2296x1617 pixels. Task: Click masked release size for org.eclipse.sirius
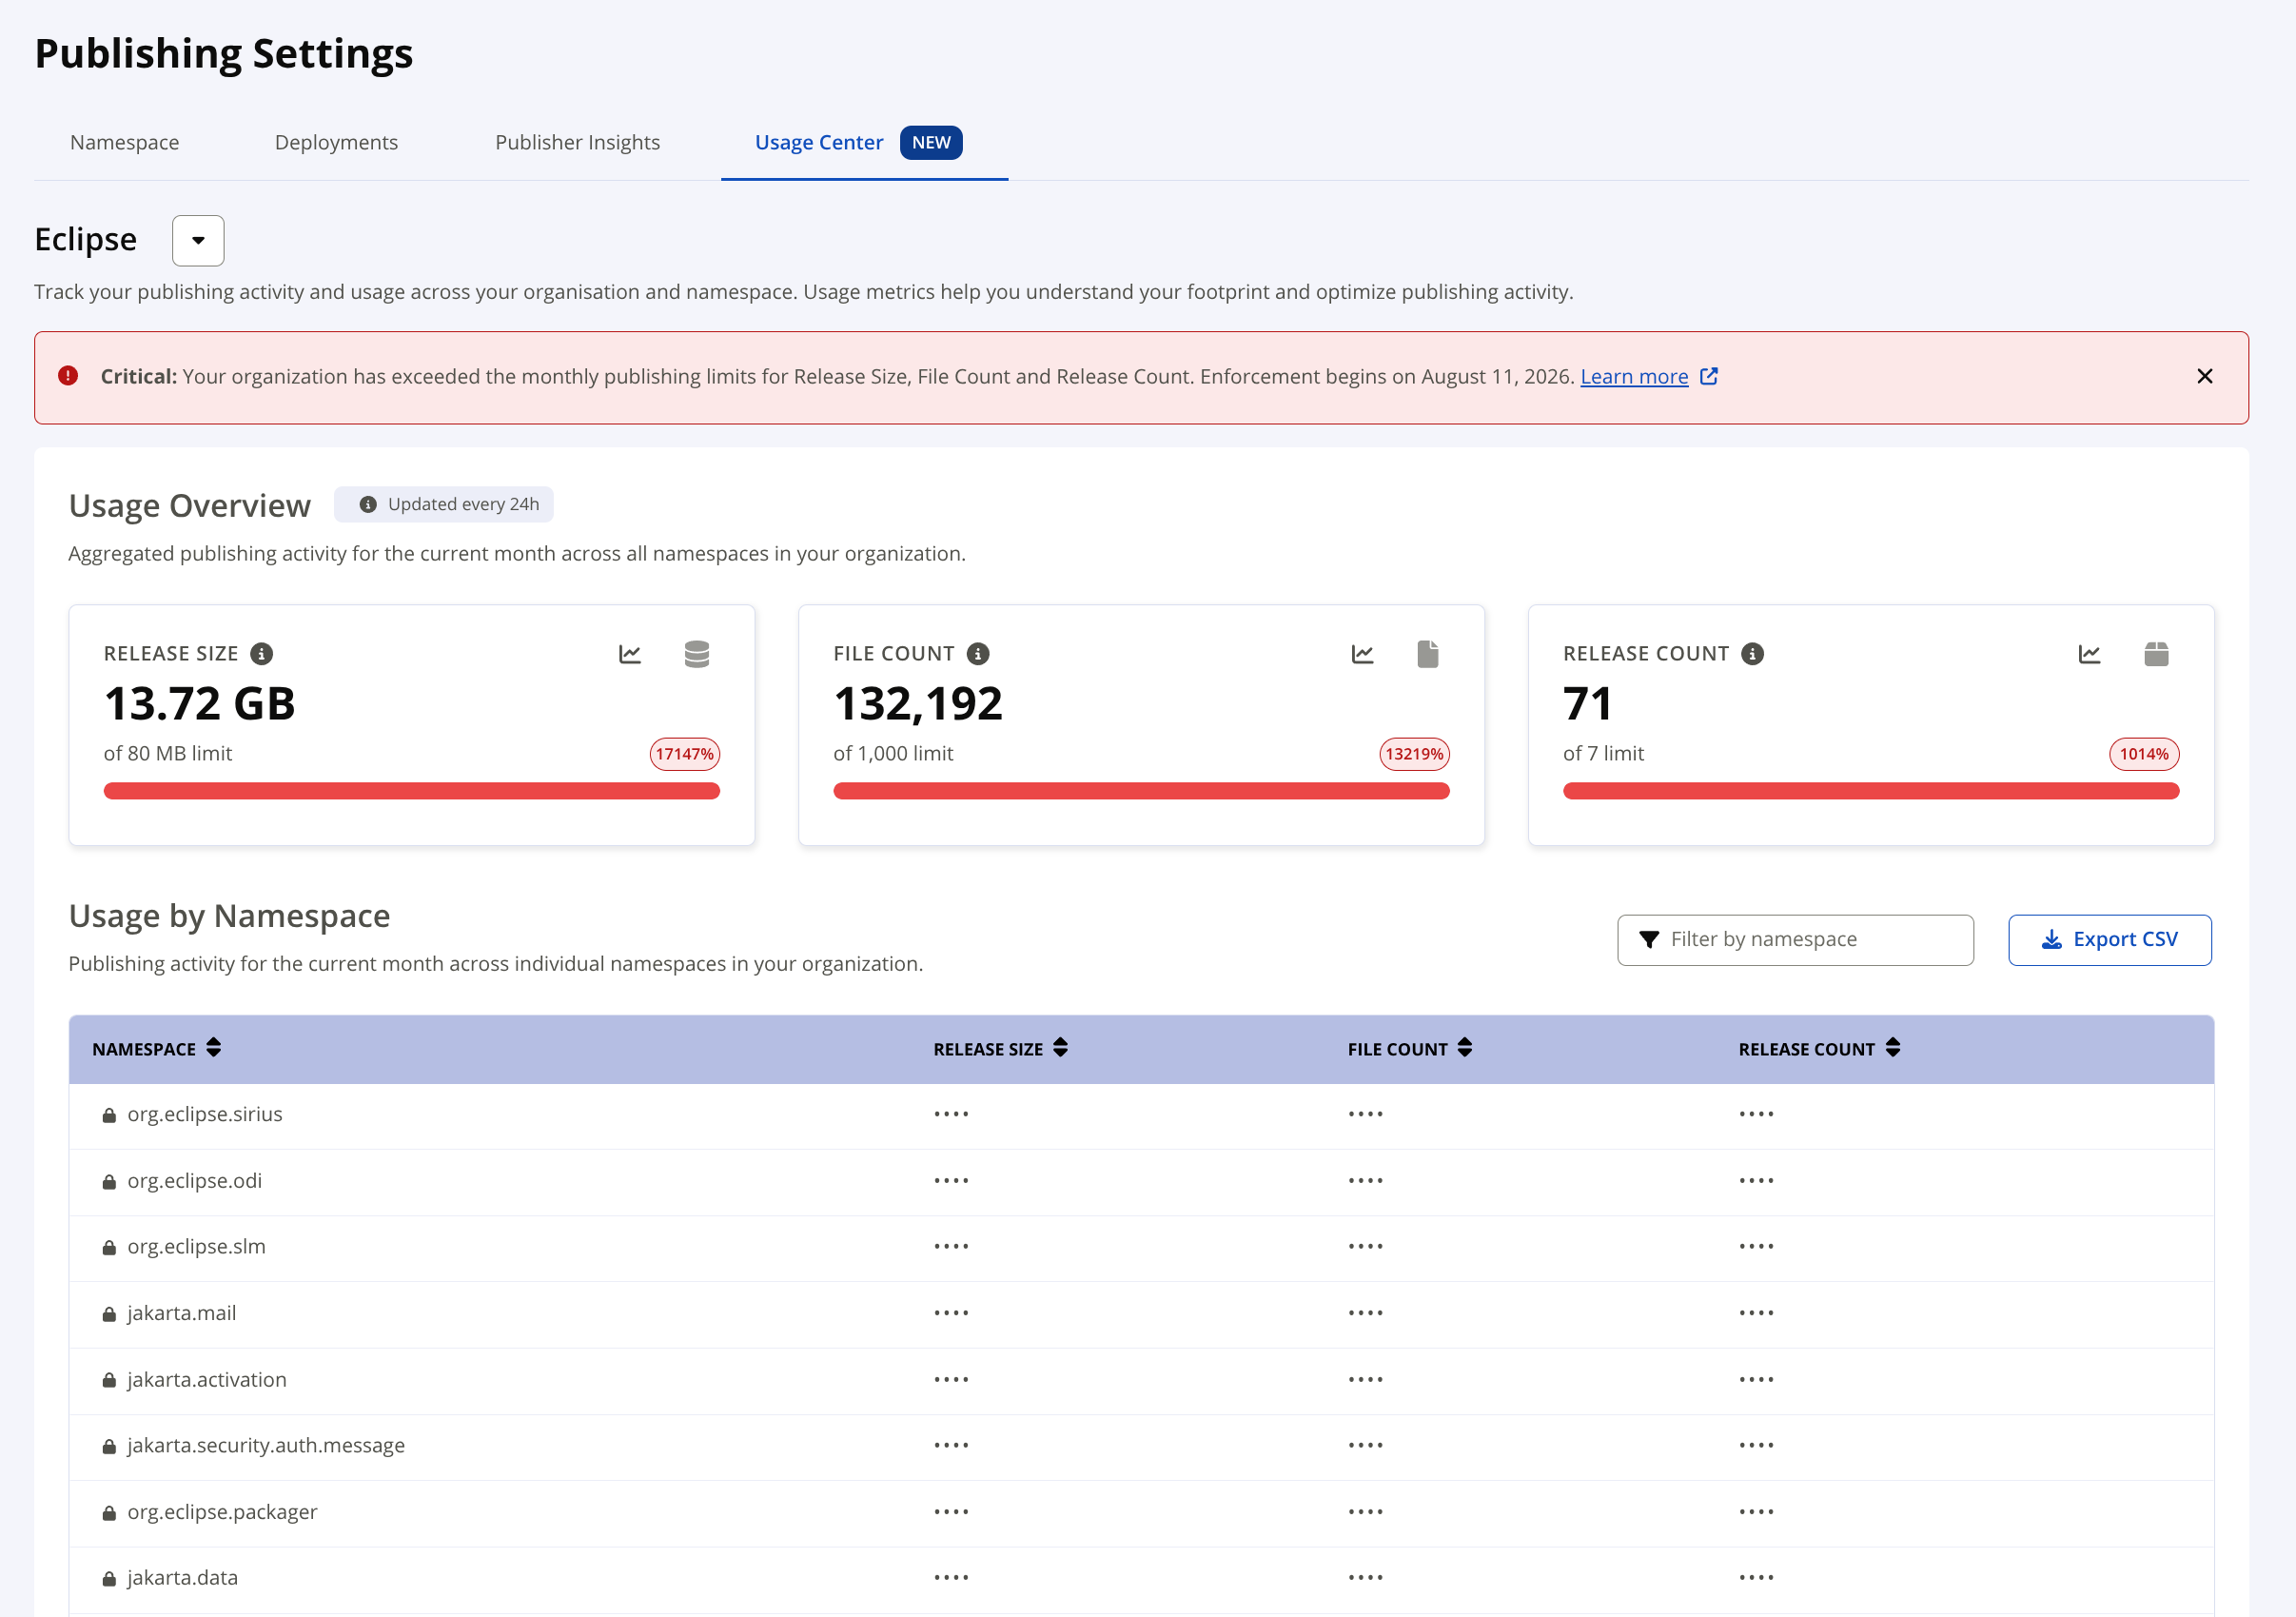(x=951, y=1115)
